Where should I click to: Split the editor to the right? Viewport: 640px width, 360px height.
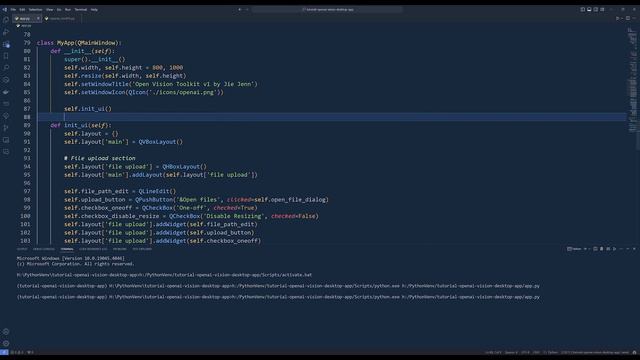(628, 18)
